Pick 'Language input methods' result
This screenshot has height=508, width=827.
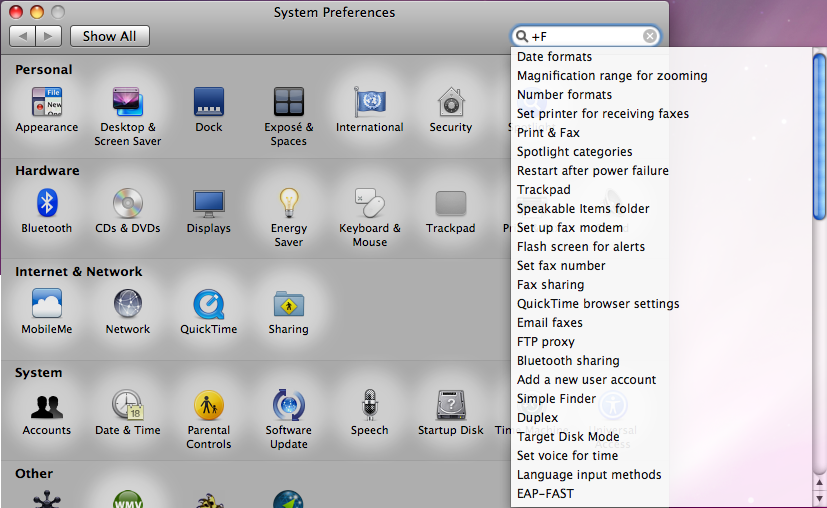tap(589, 474)
